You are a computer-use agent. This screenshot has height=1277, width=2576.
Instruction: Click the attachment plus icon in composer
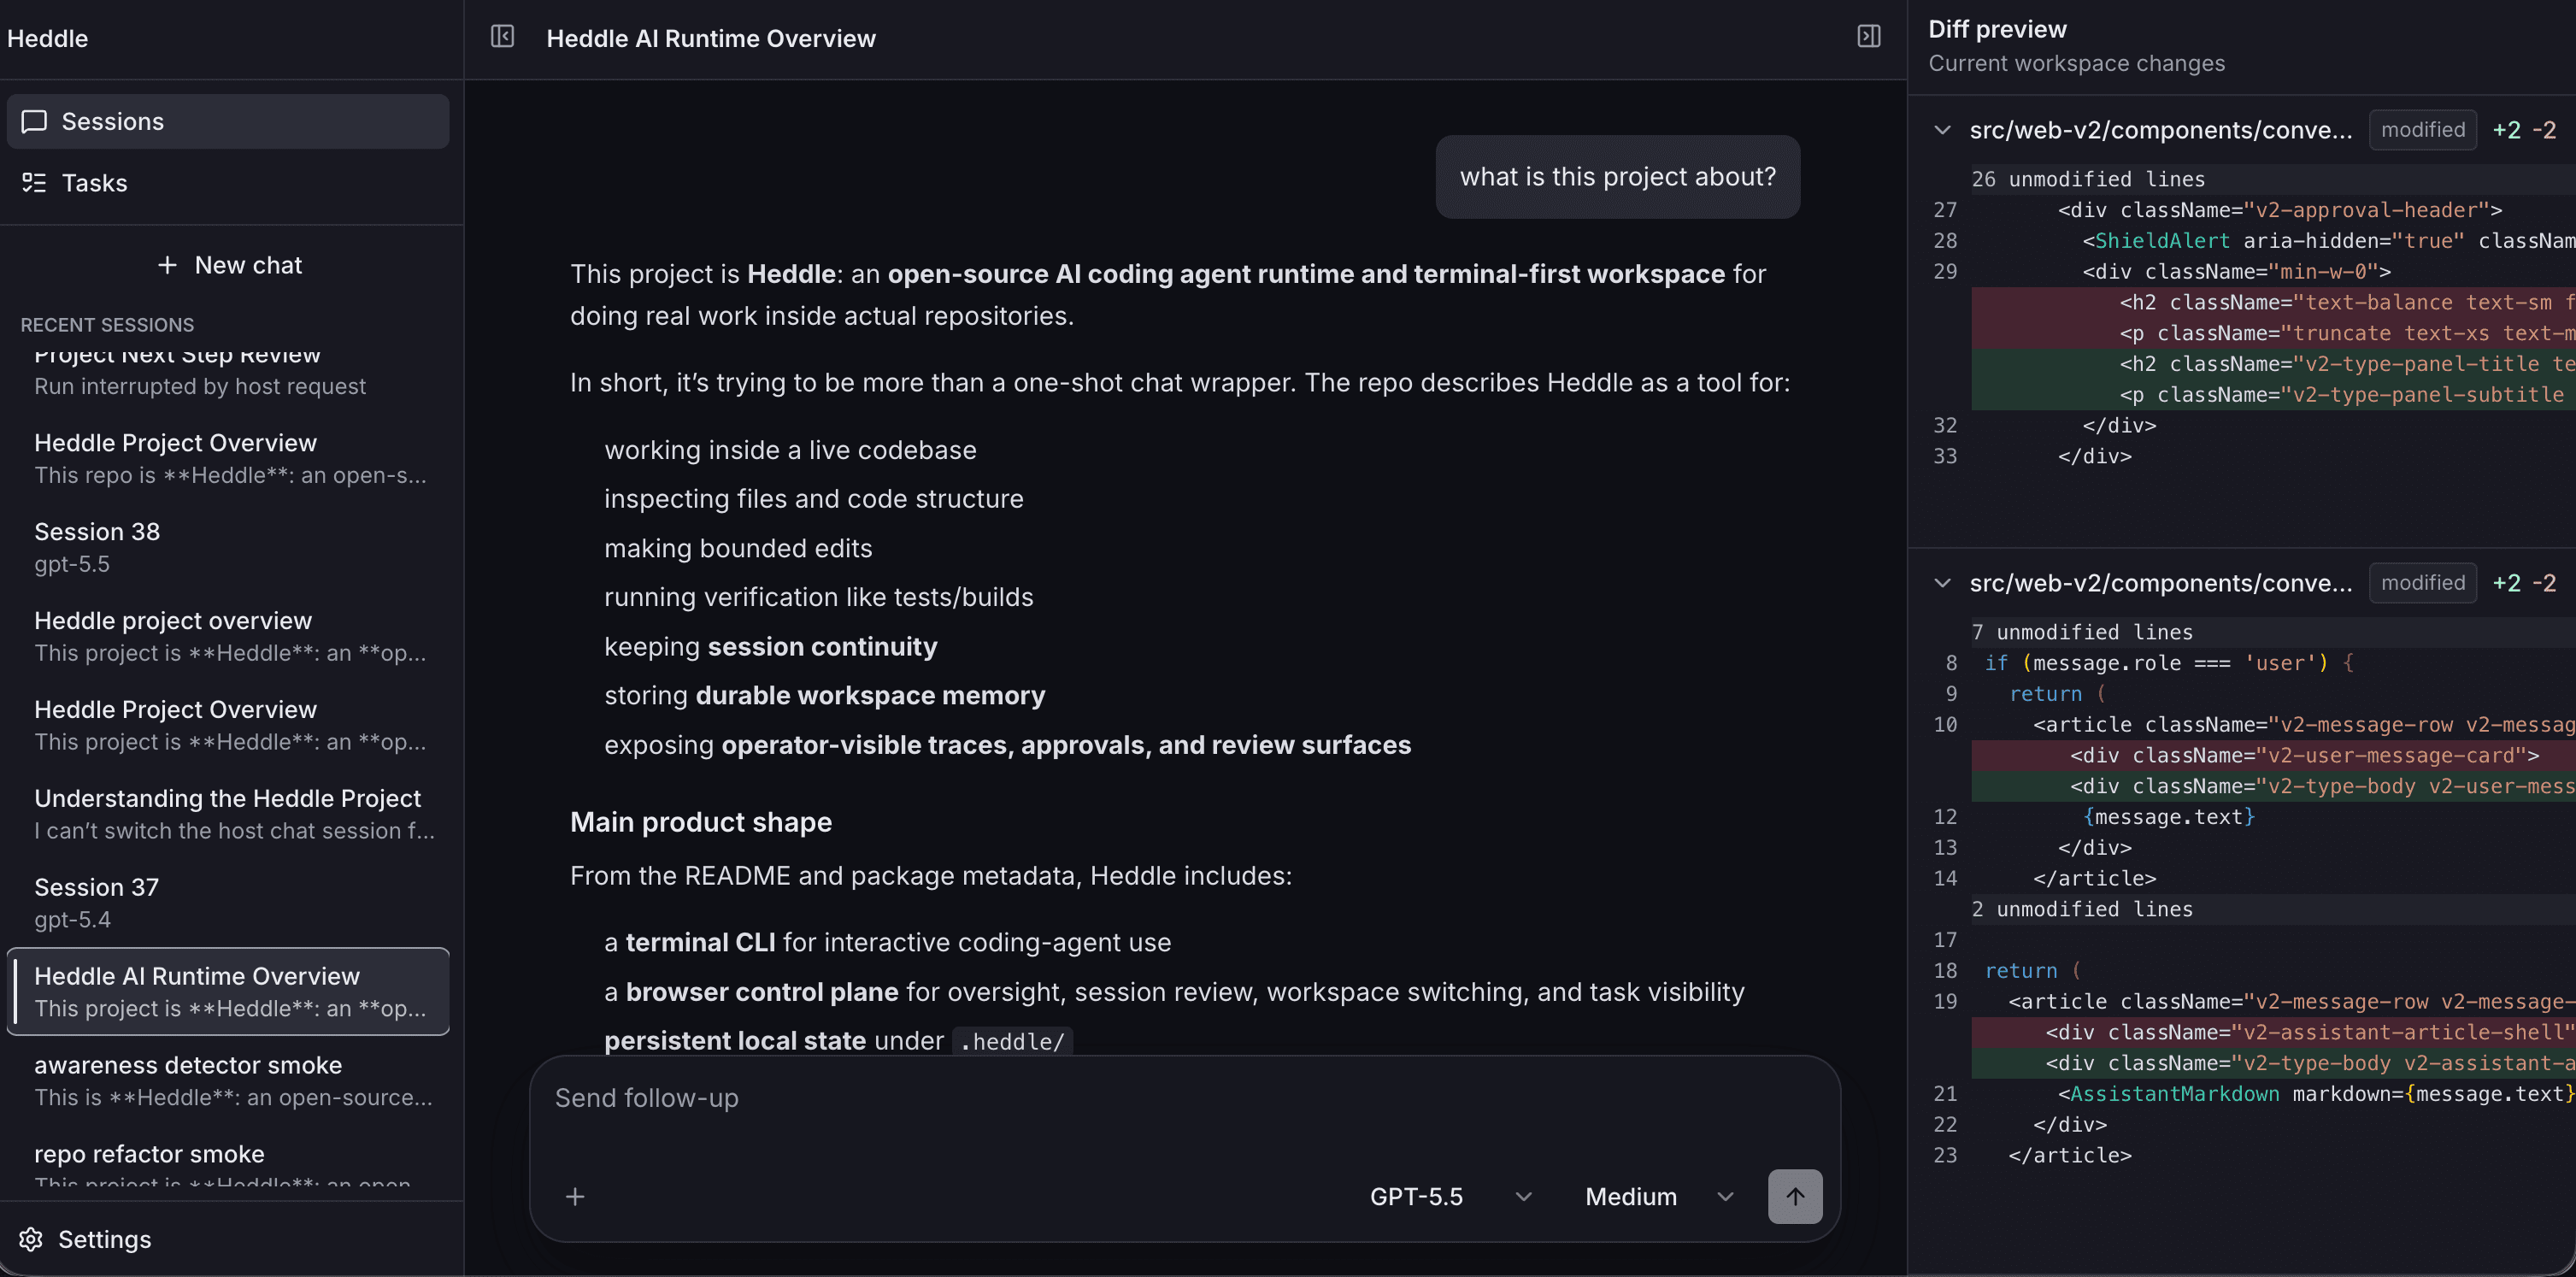click(x=575, y=1196)
